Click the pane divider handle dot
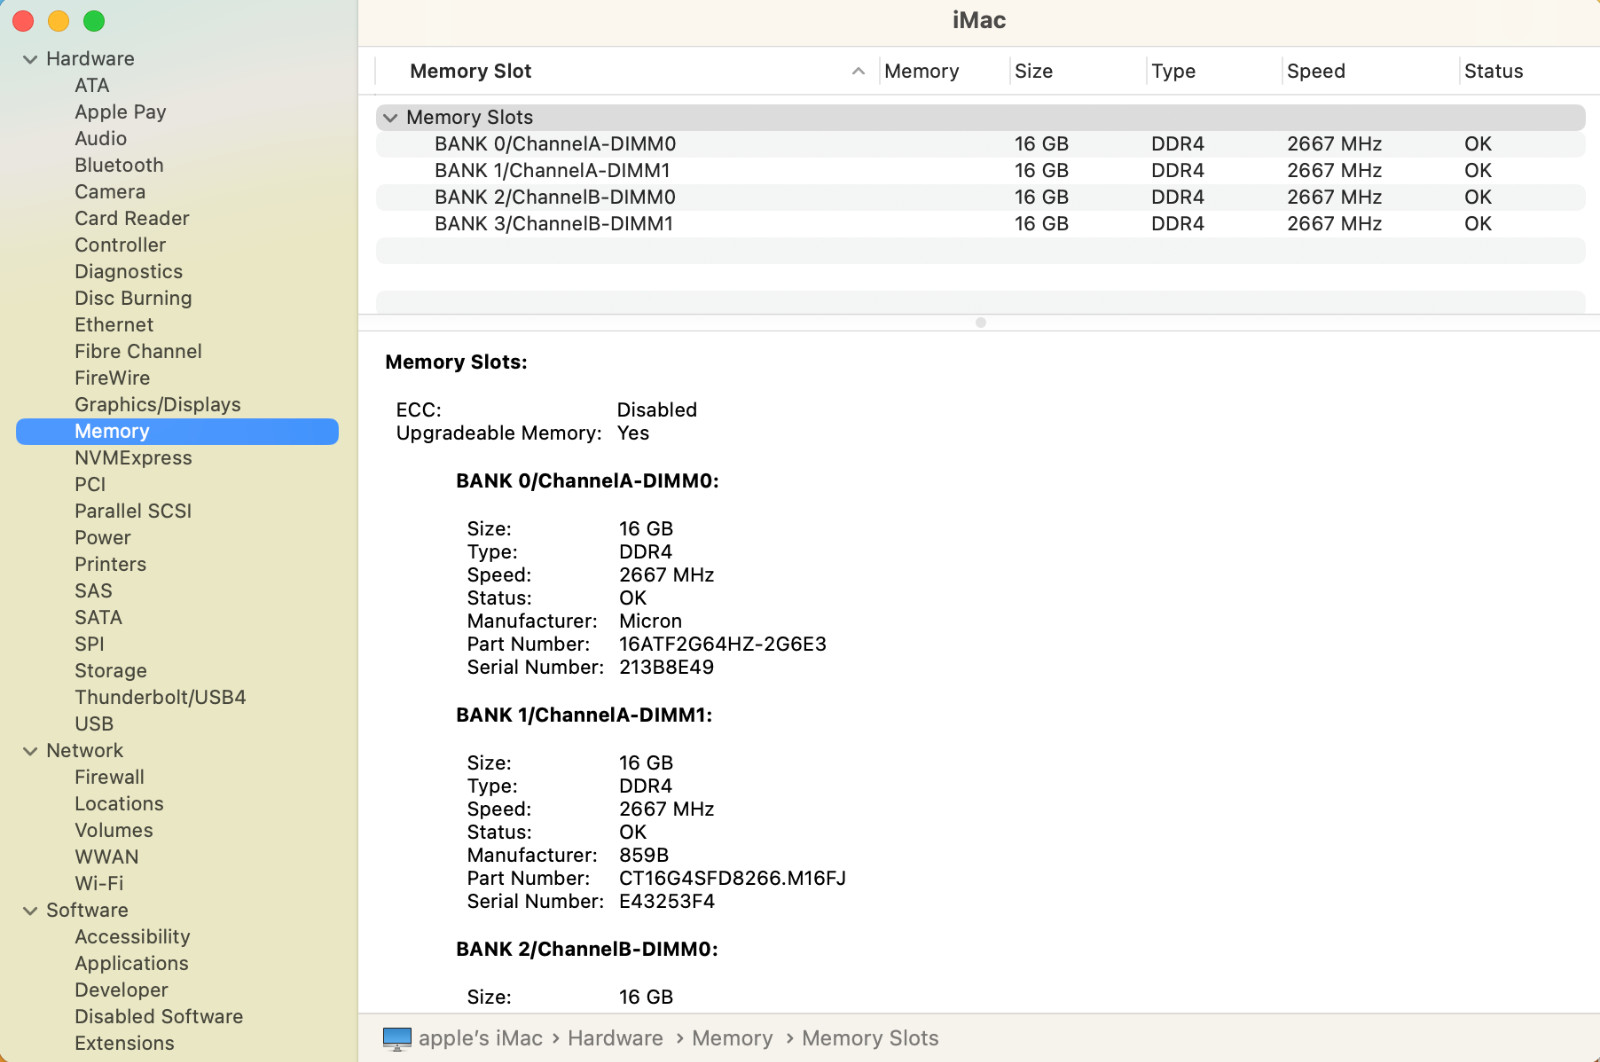The image size is (1600, 1062). coord(980,322)
